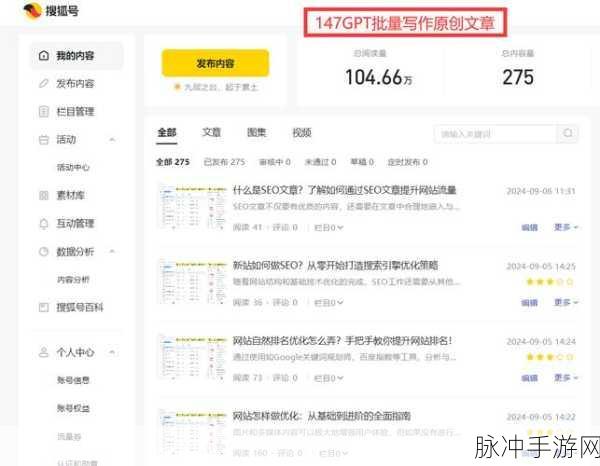This screenshot has width=600, height=466.
Task: Open 栏目 dropdown for 新站如何做SEO article
Action: pos(328,303)
